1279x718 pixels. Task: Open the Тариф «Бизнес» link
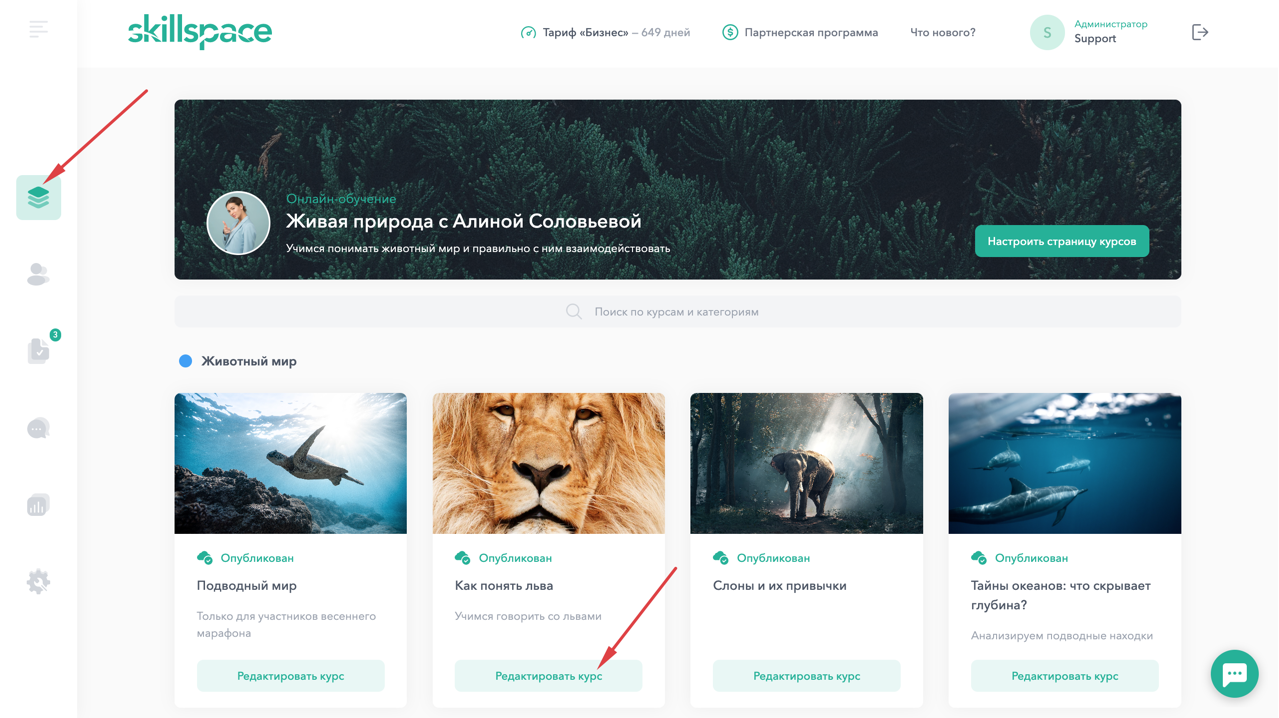pos(616,33)
